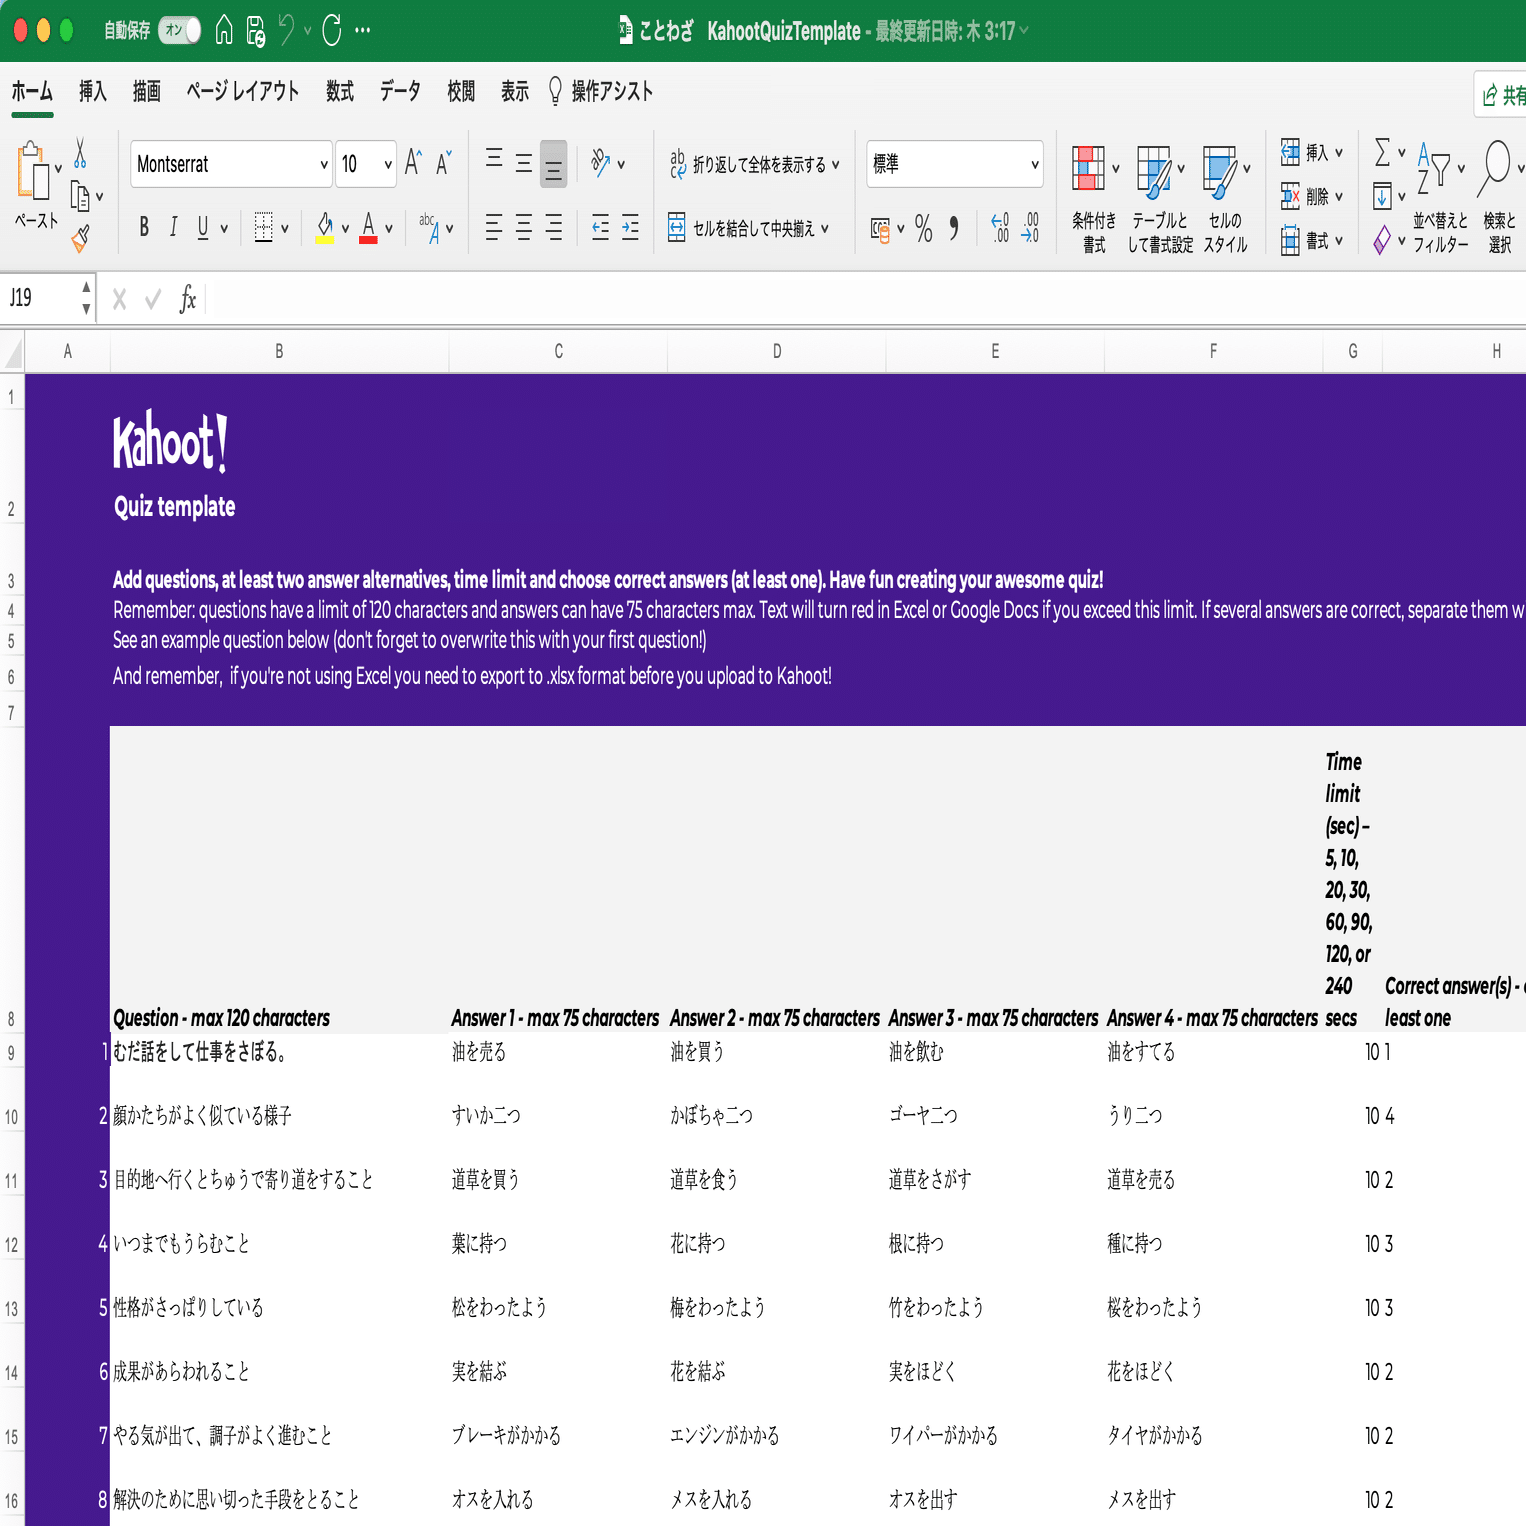Open 並べ替えとフィルター sort and filter
Image resolution: width=1526 pixels, height=1526 pixels.
click(x=1440, y=199)
